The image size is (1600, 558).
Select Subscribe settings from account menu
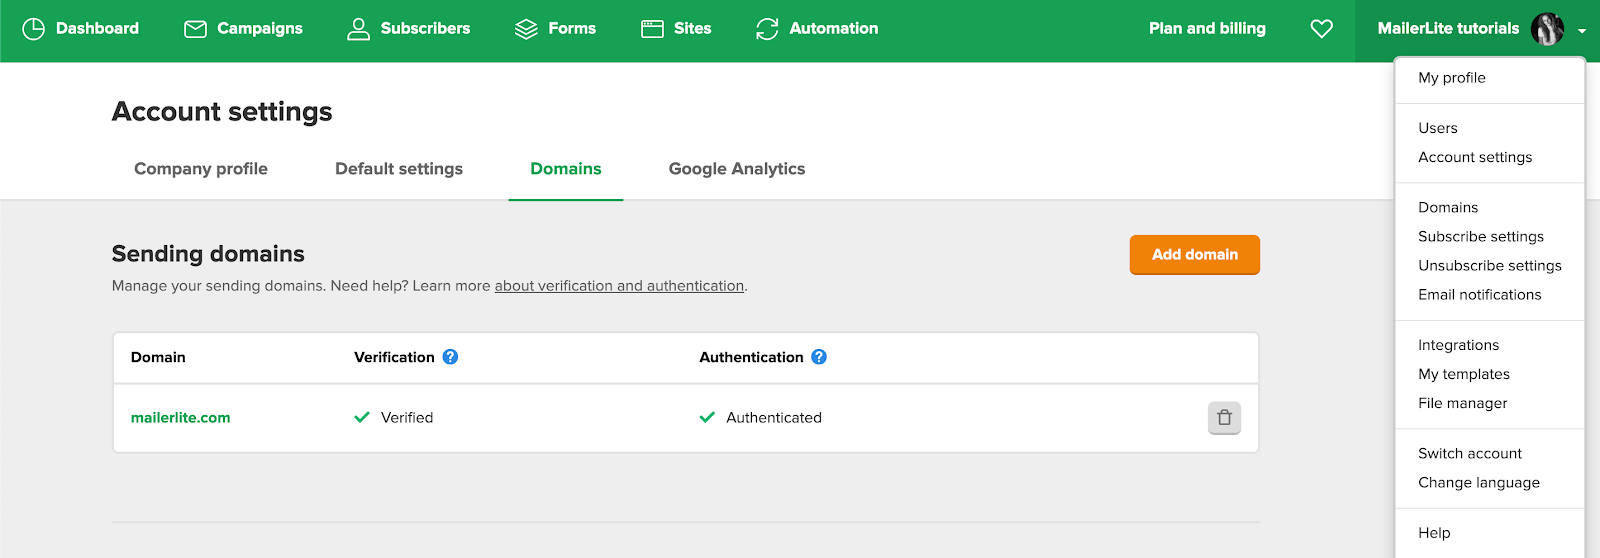coord(1481,237)
